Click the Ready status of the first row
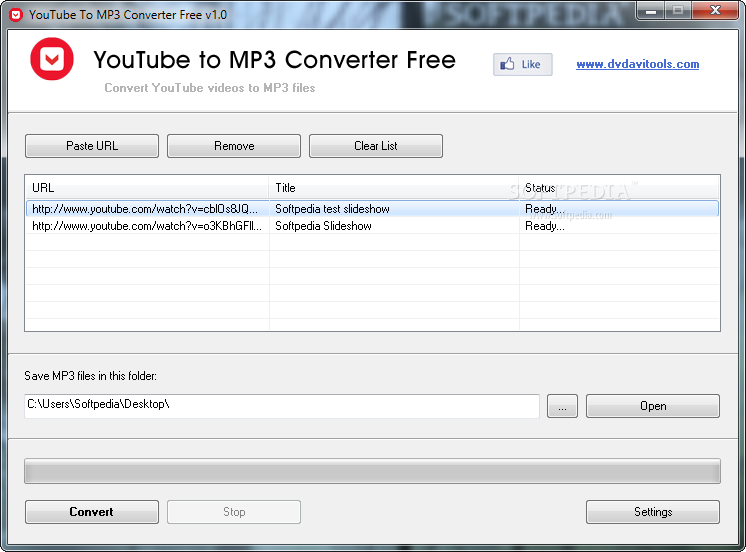 coord(545,209)
